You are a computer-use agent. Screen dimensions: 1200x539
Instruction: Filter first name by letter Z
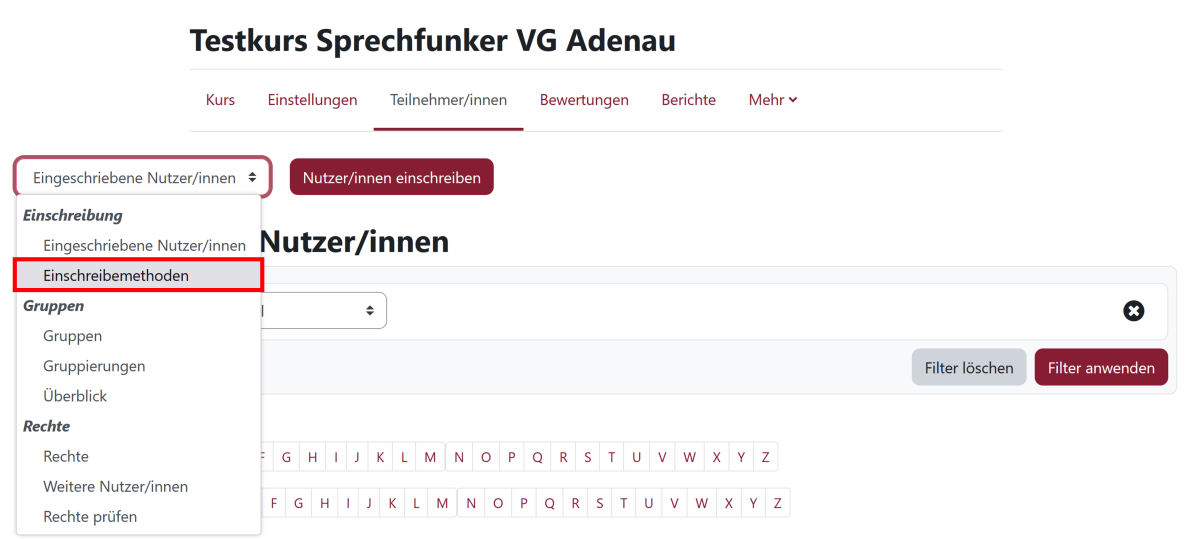point(765,458)
